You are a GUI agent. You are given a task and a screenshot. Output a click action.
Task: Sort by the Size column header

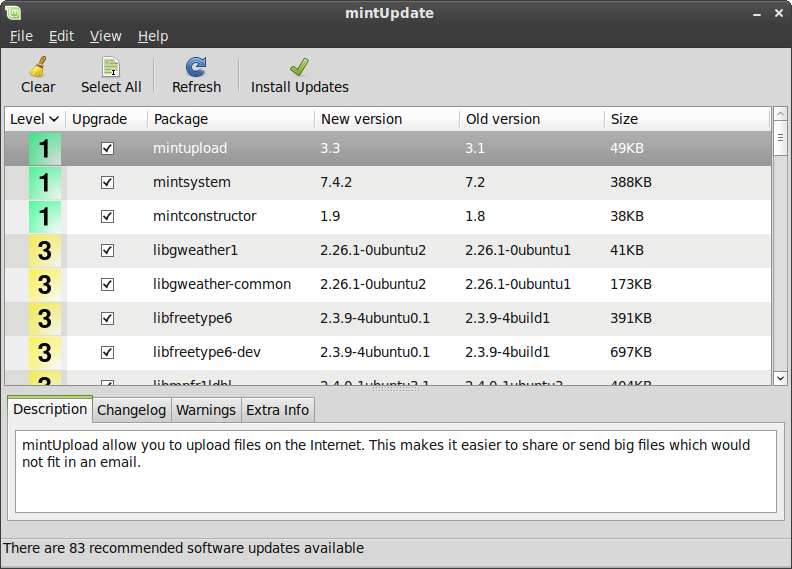coord(687,119)
